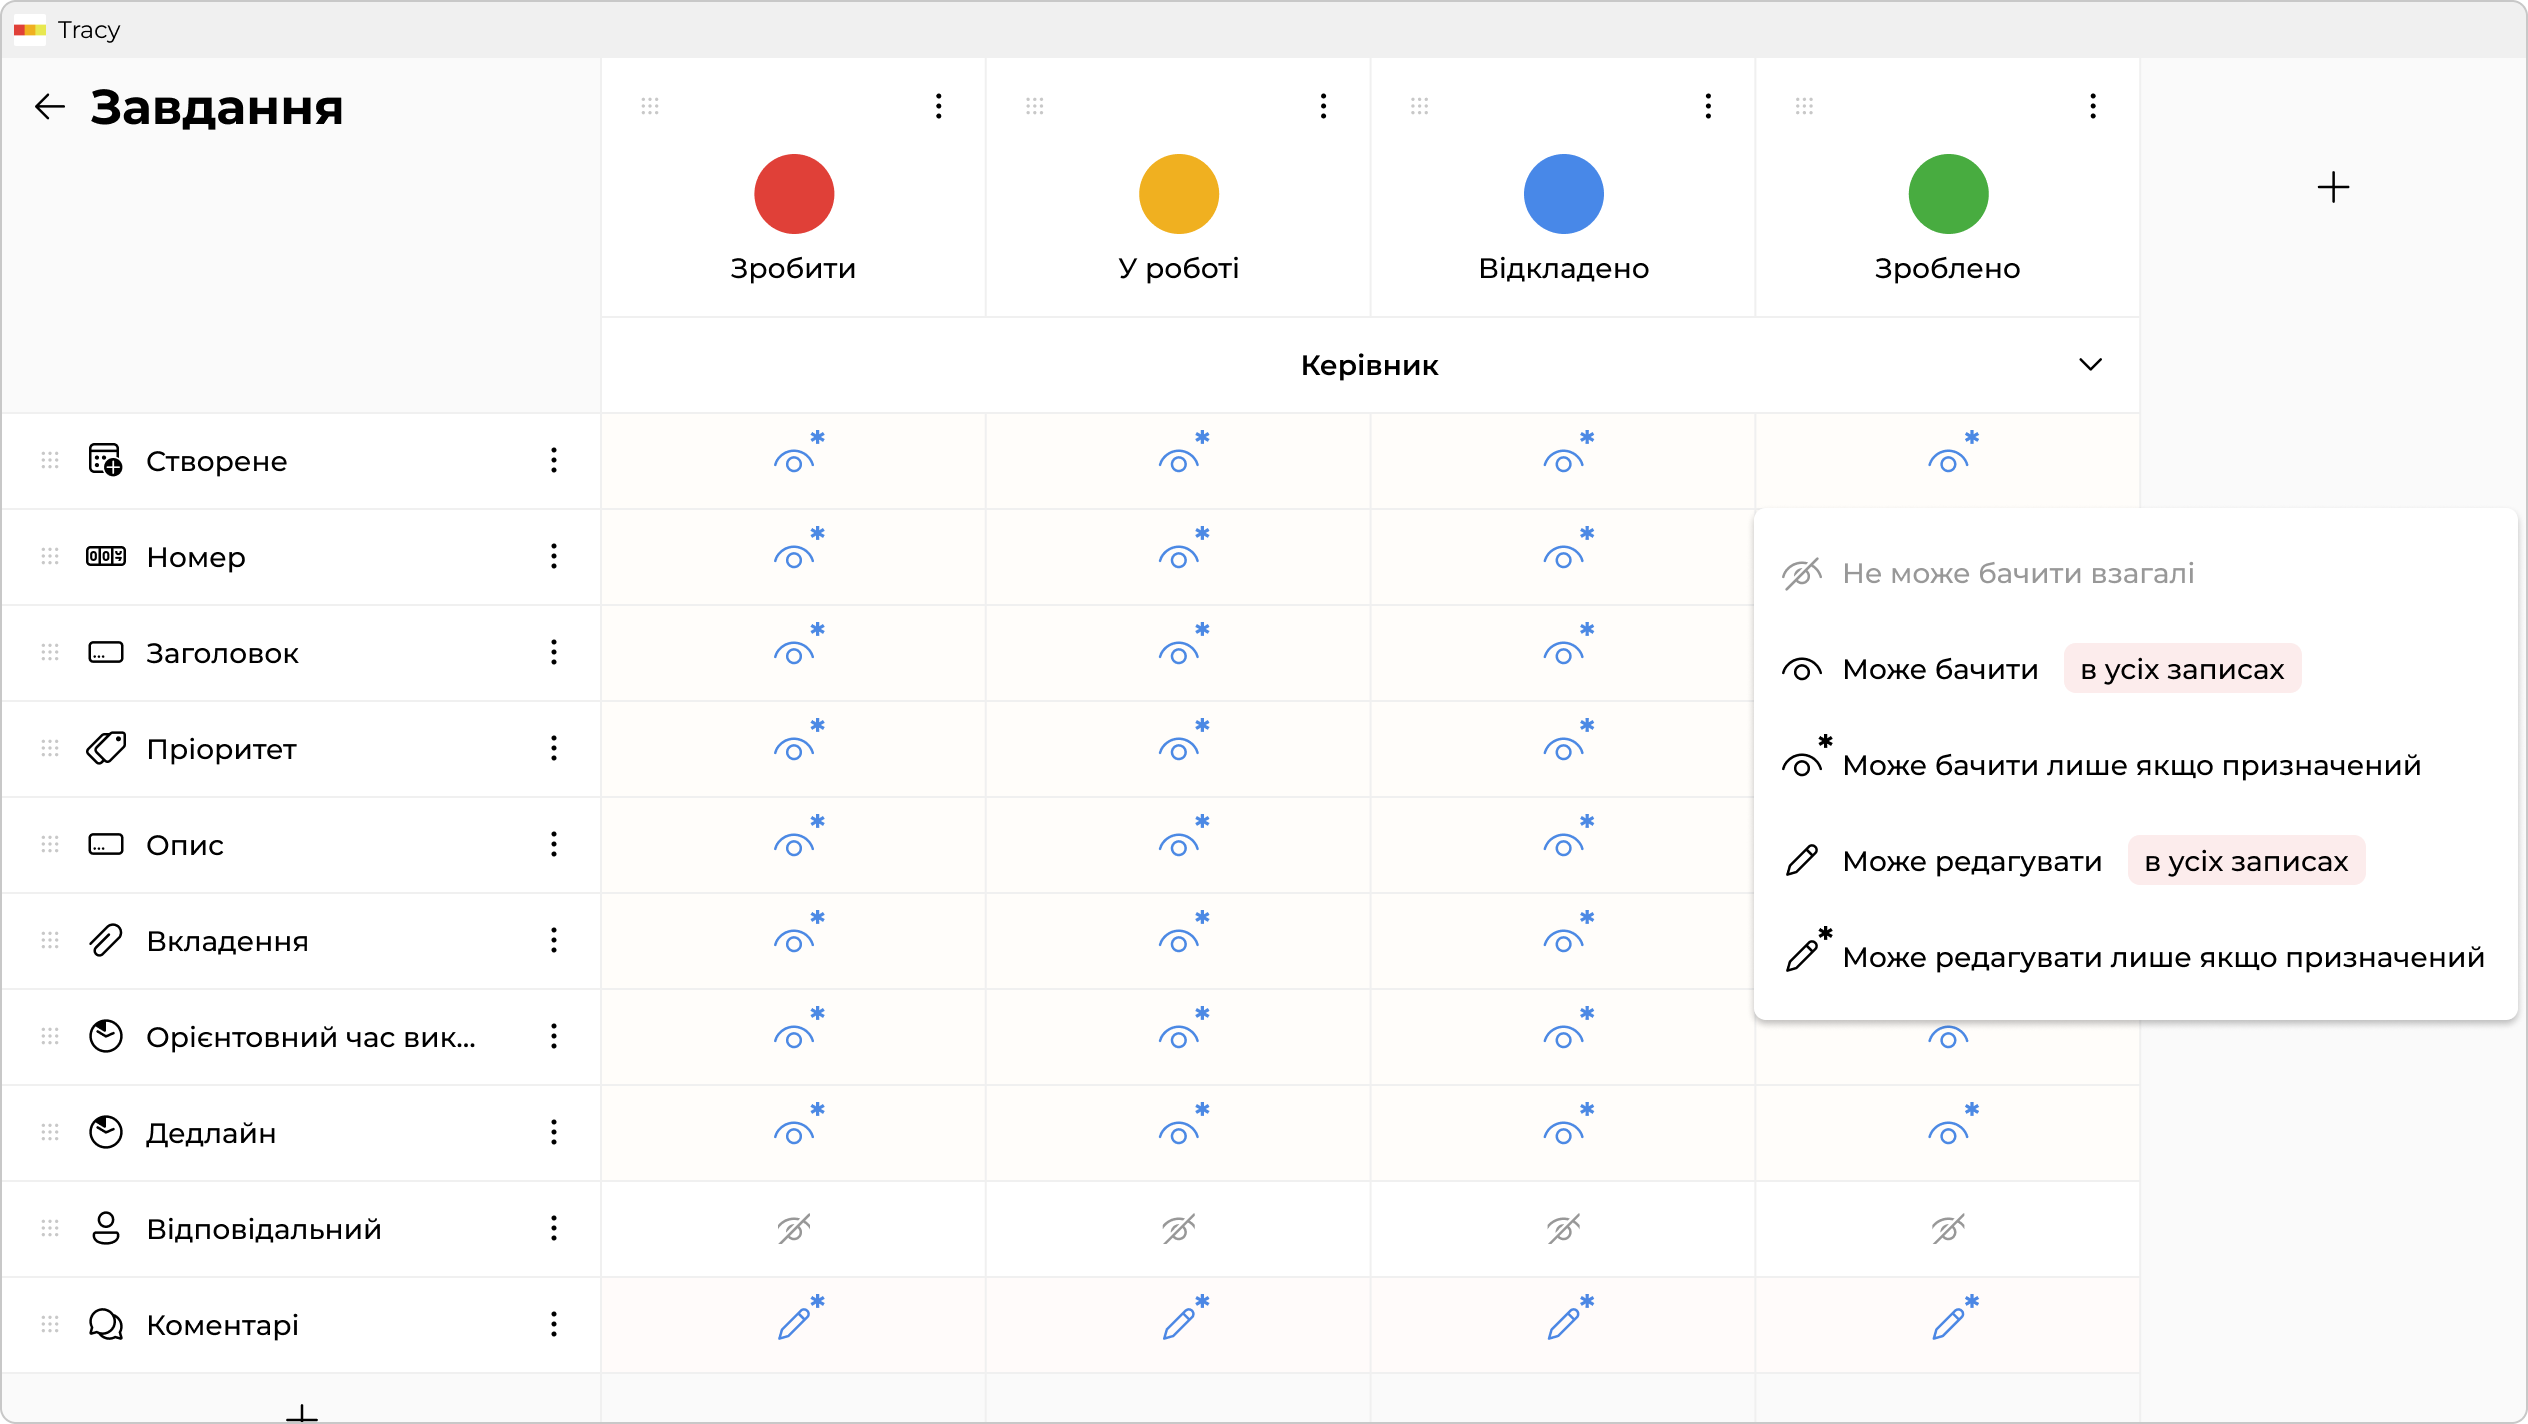The width and height of the screenshot is (2528, 1424).
Task: Toggle Дедлайн visibility in the Зроблено column
Action: (x=1948, y=1133)
